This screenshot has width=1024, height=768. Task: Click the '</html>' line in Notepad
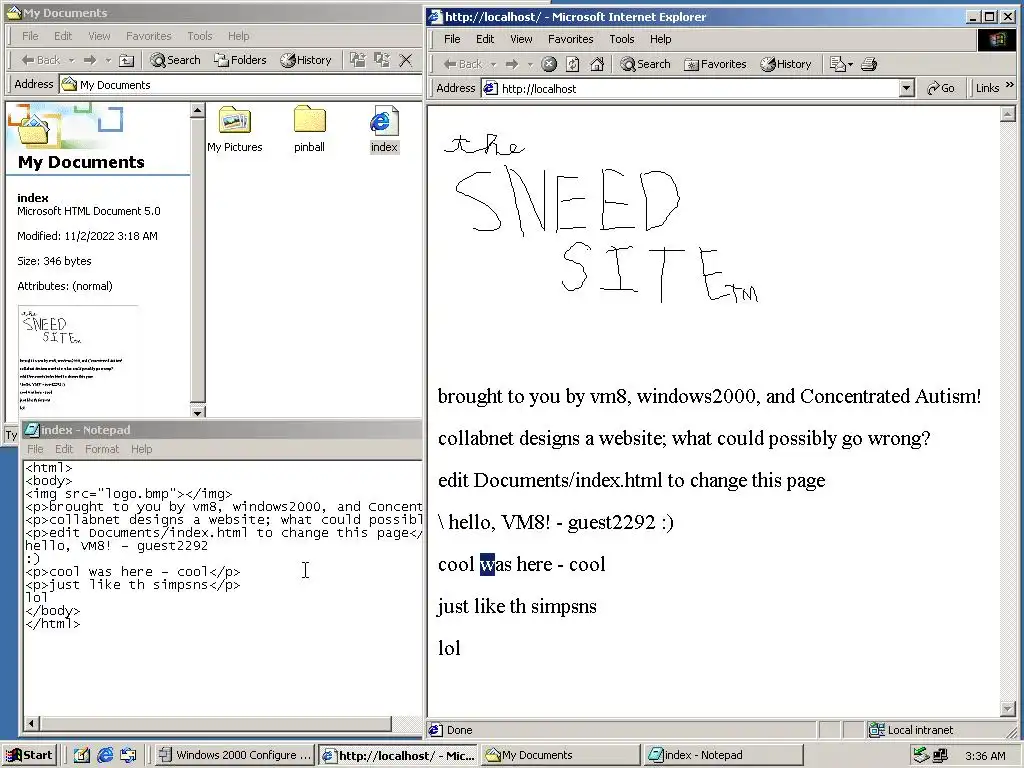pyautogui.click(x=53, y=624)
